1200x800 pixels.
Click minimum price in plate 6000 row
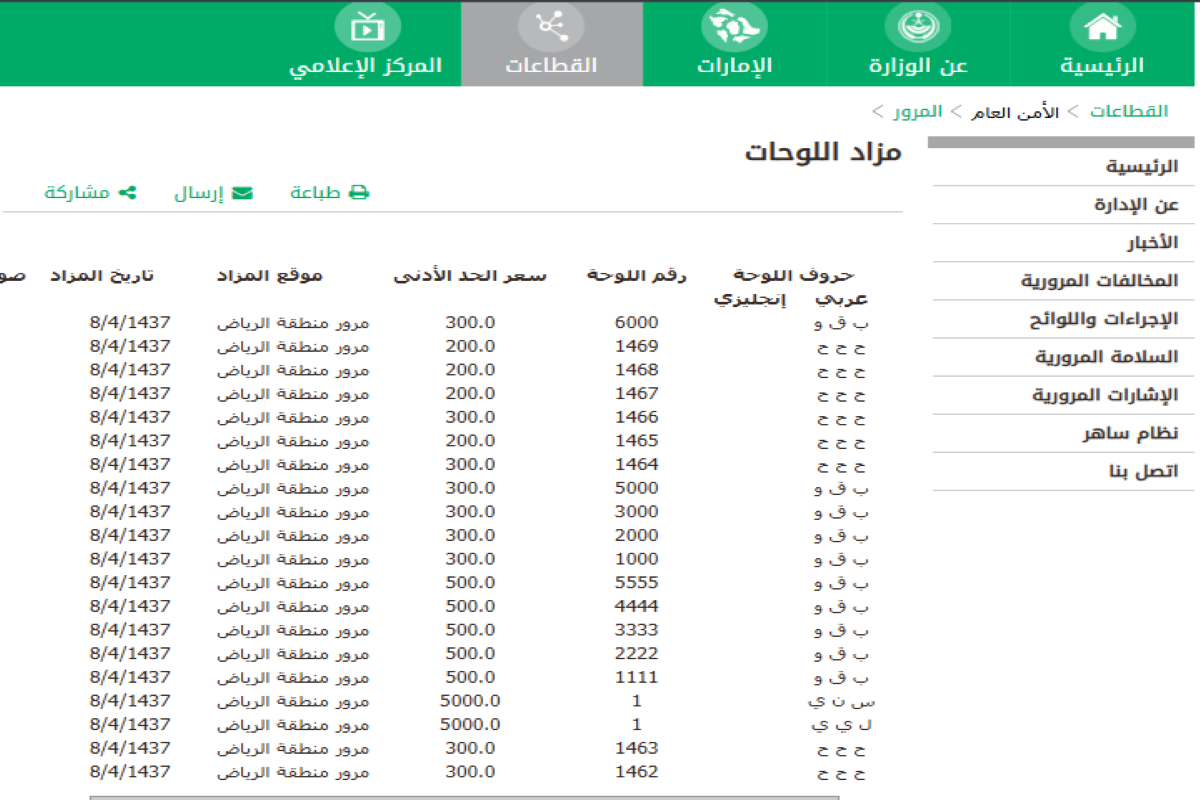pos(470,323)
